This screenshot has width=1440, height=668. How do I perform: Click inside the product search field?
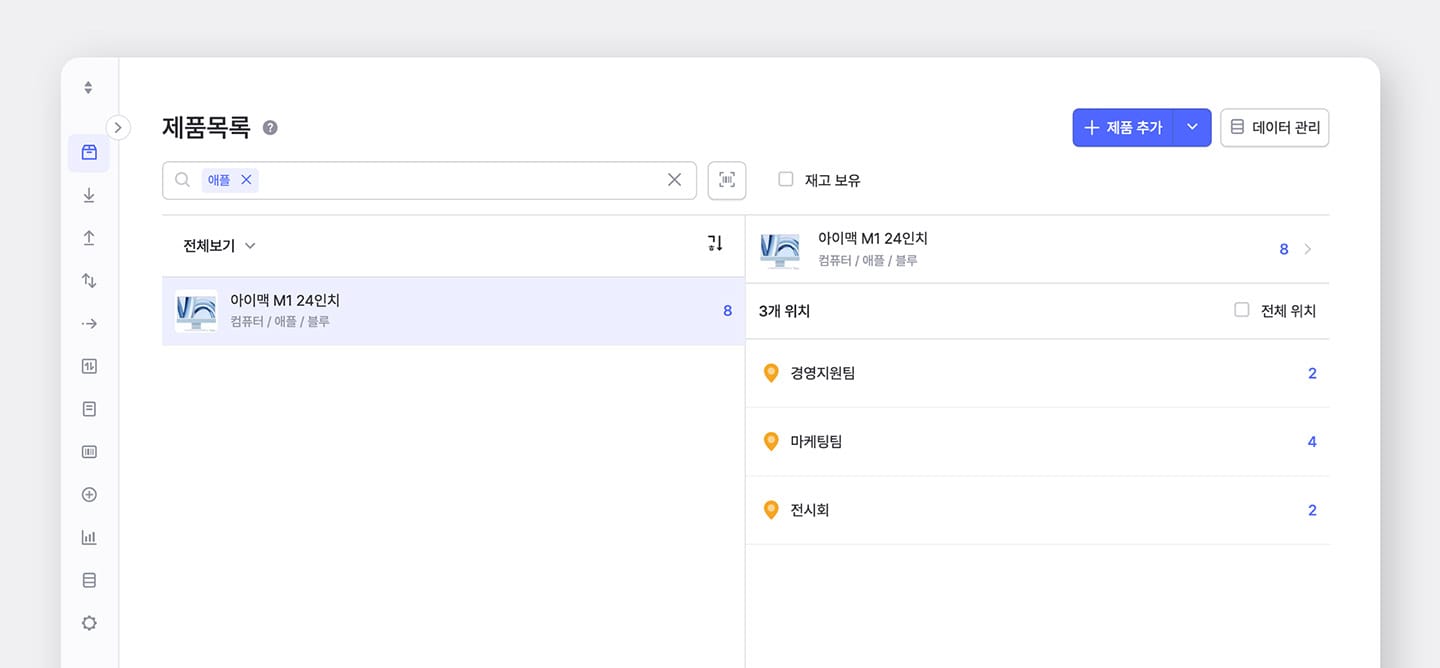430,180
